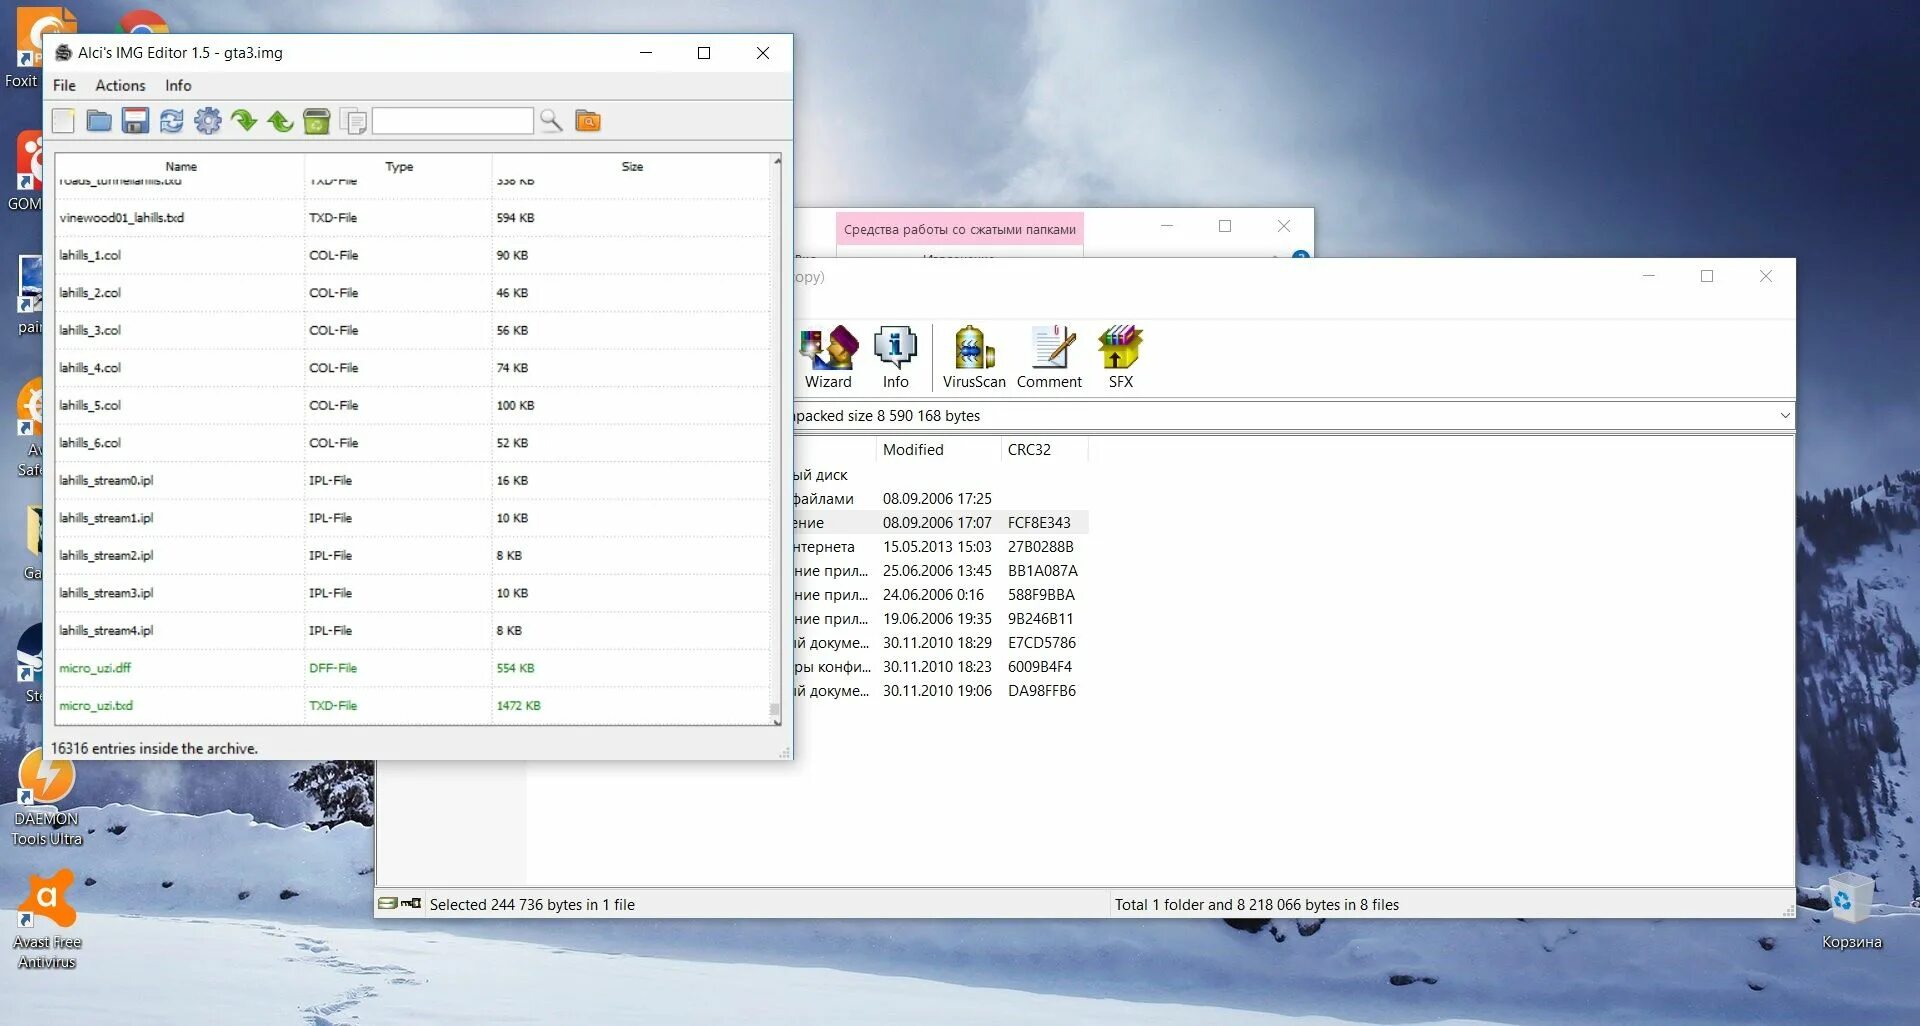Select WinRAR row with CRC32 FCF8E343
The height and width of the screenshot is (1026, 1920).
[940, 523]
